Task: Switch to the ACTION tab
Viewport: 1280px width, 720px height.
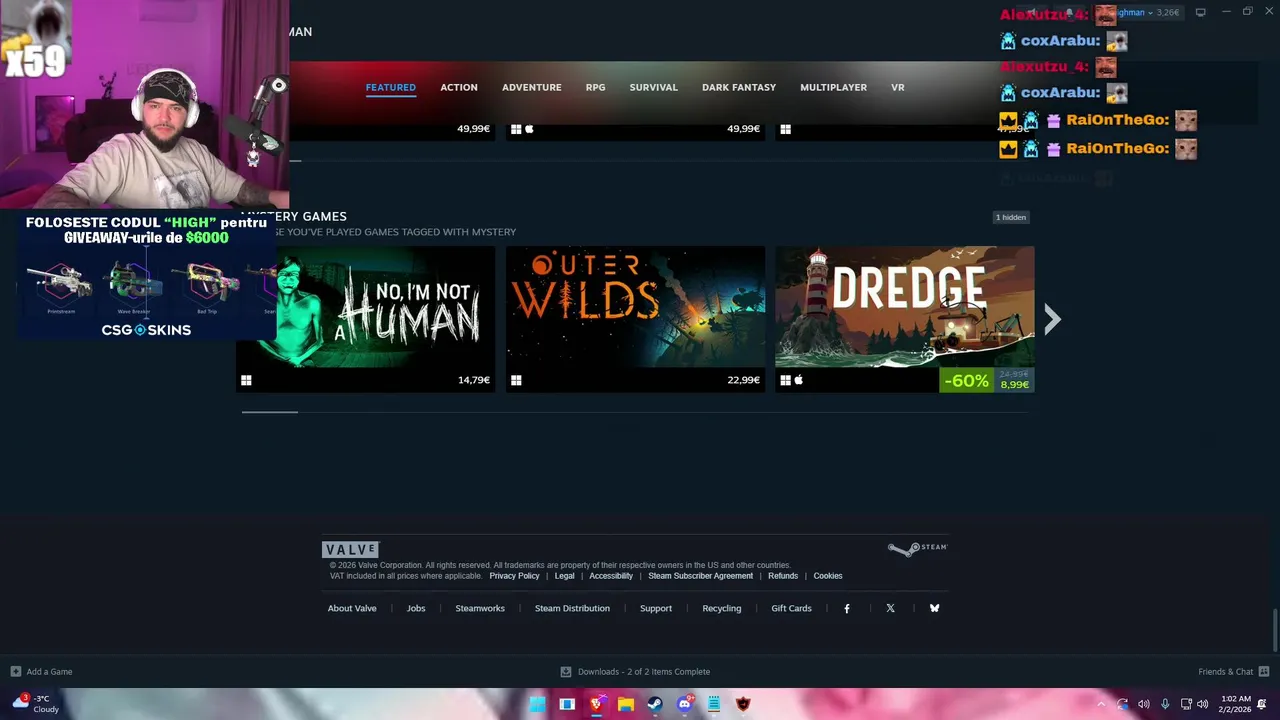Action: point(459,87)
